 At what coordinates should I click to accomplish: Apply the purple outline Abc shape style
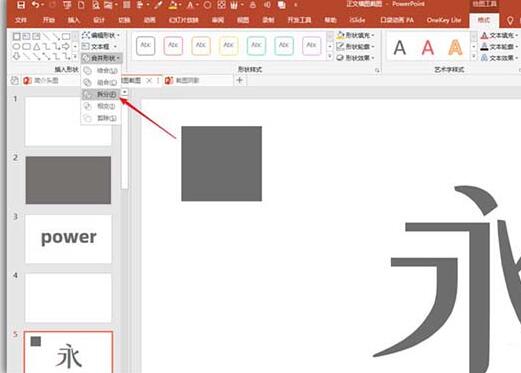[x=312, y=46]
